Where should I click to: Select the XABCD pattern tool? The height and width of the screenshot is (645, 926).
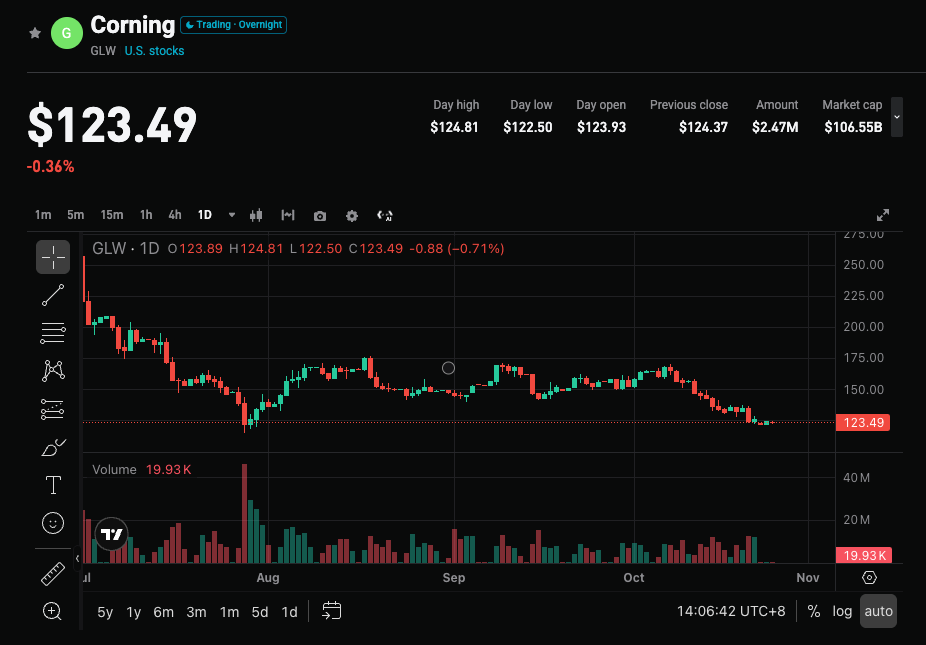pos(53,371)
